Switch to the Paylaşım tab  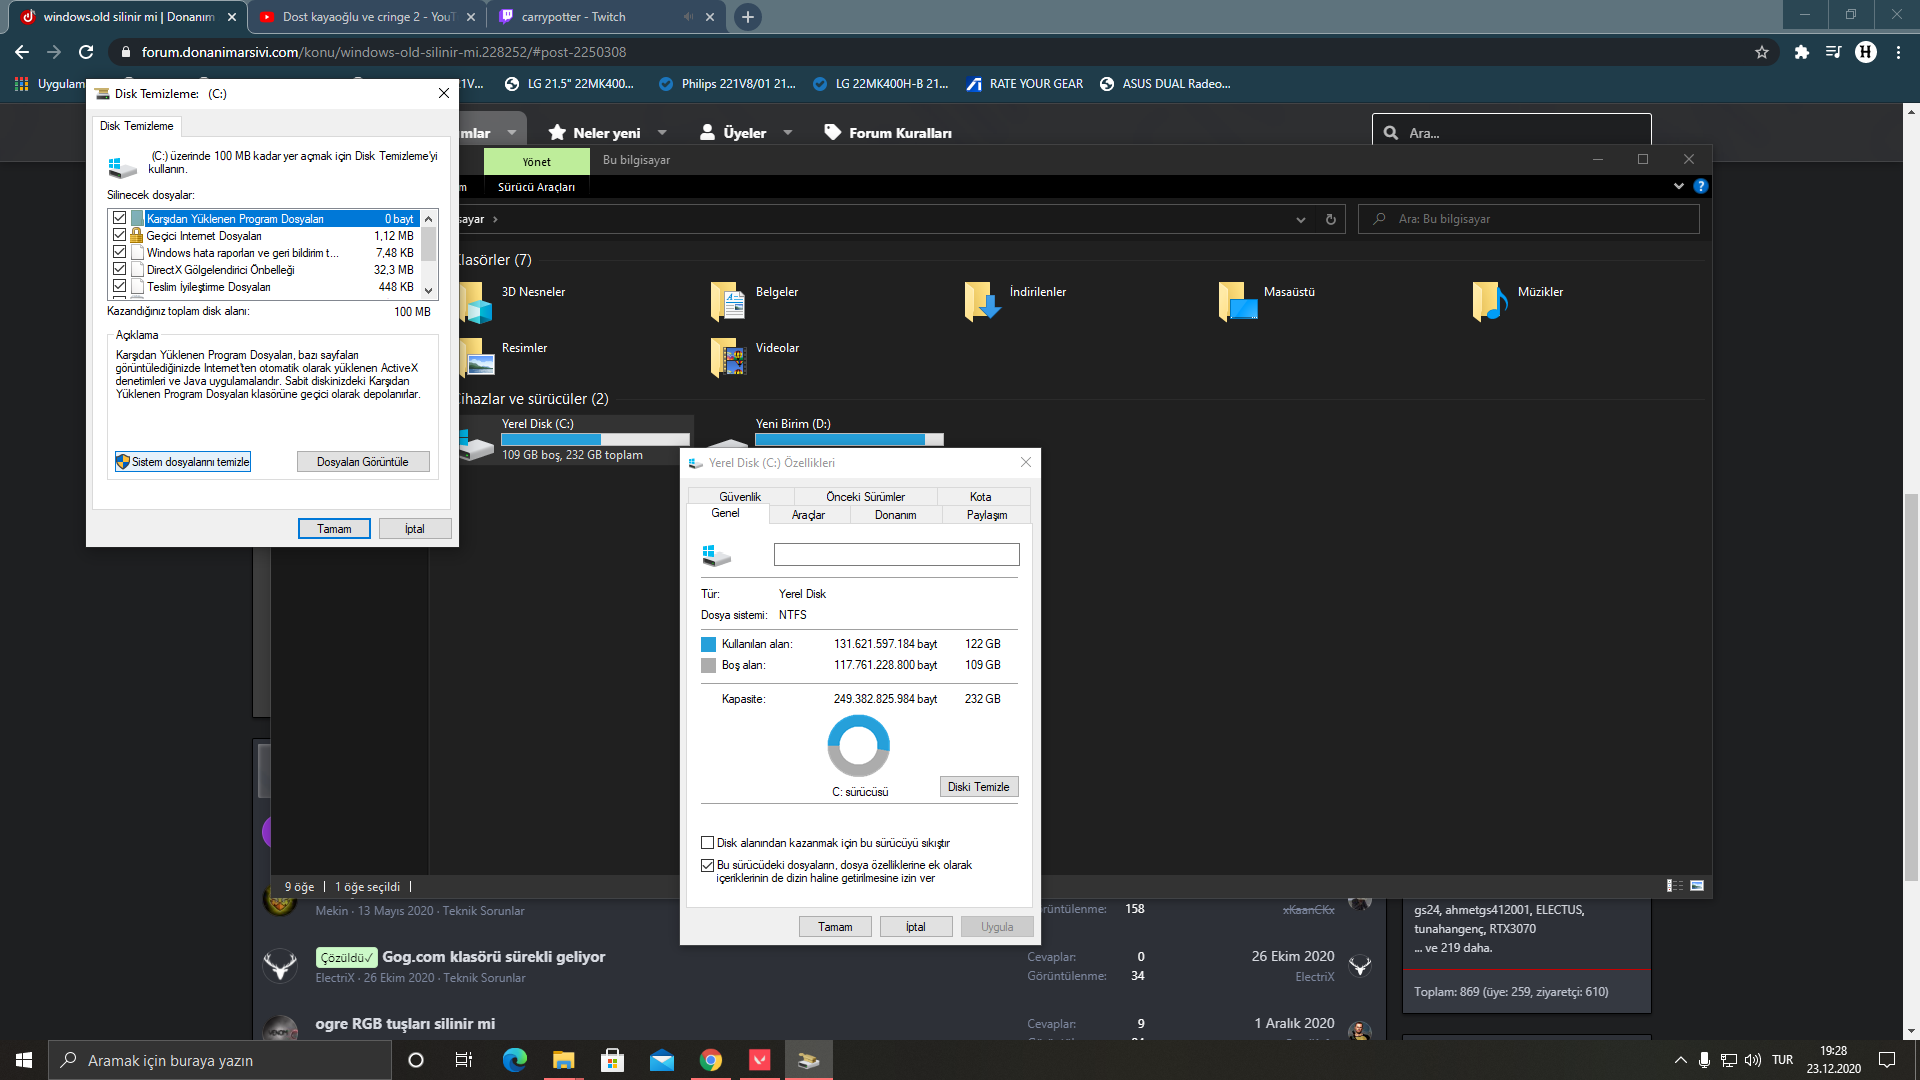[x=986, y=515]
